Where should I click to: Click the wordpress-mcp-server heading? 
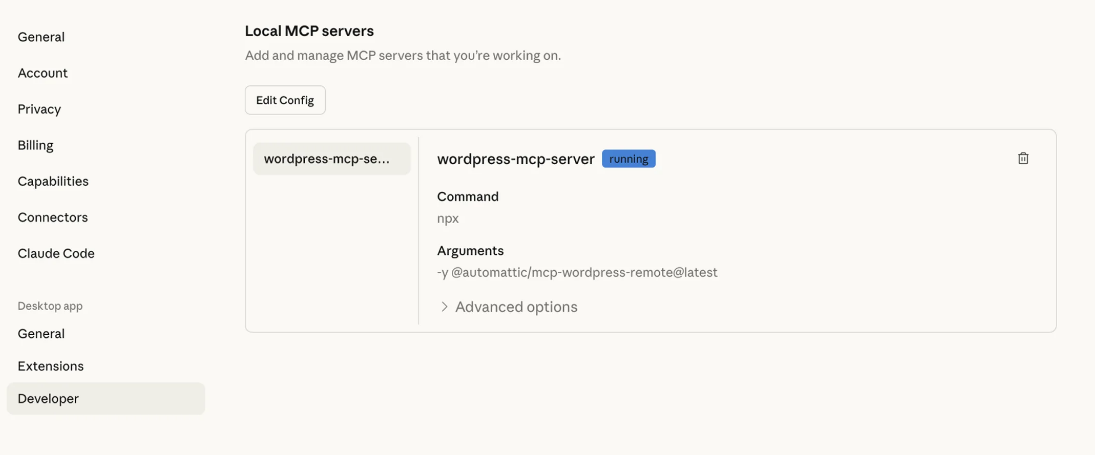pyautogui.click(x=515, y=159)
